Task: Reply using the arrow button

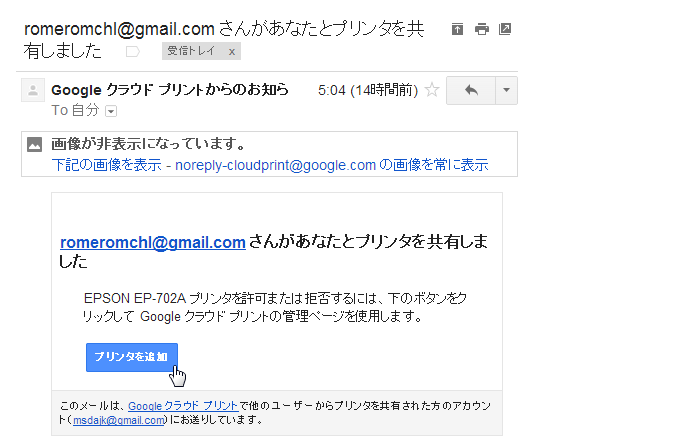Action: coord(471,90)
